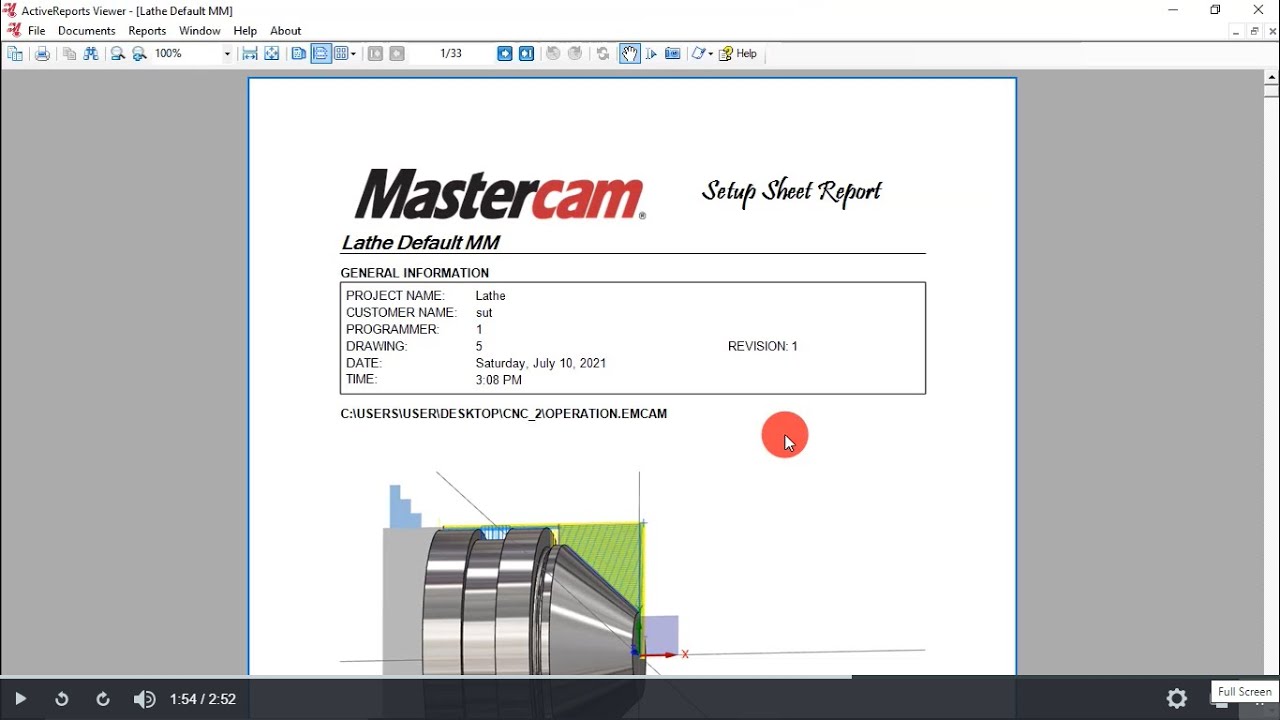
Task: Click the 'REVISION: 1' text
Action: tap(763, 346)
